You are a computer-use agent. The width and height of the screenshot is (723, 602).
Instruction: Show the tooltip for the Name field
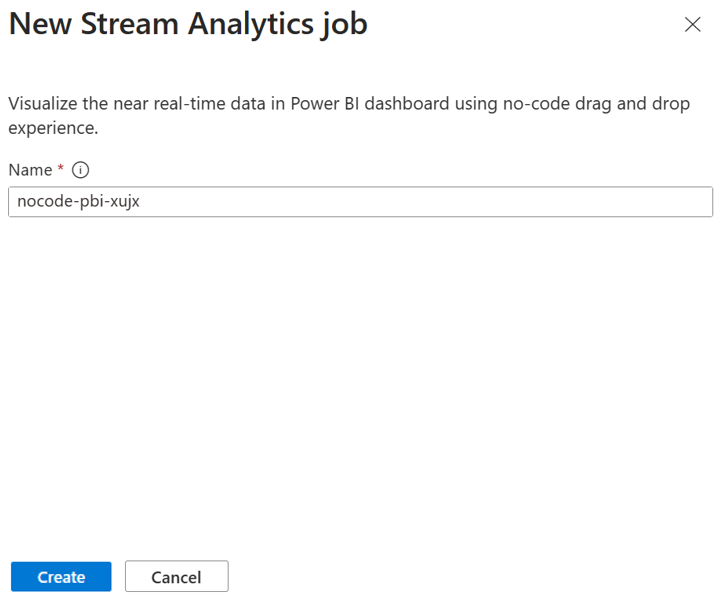point(80,170)
